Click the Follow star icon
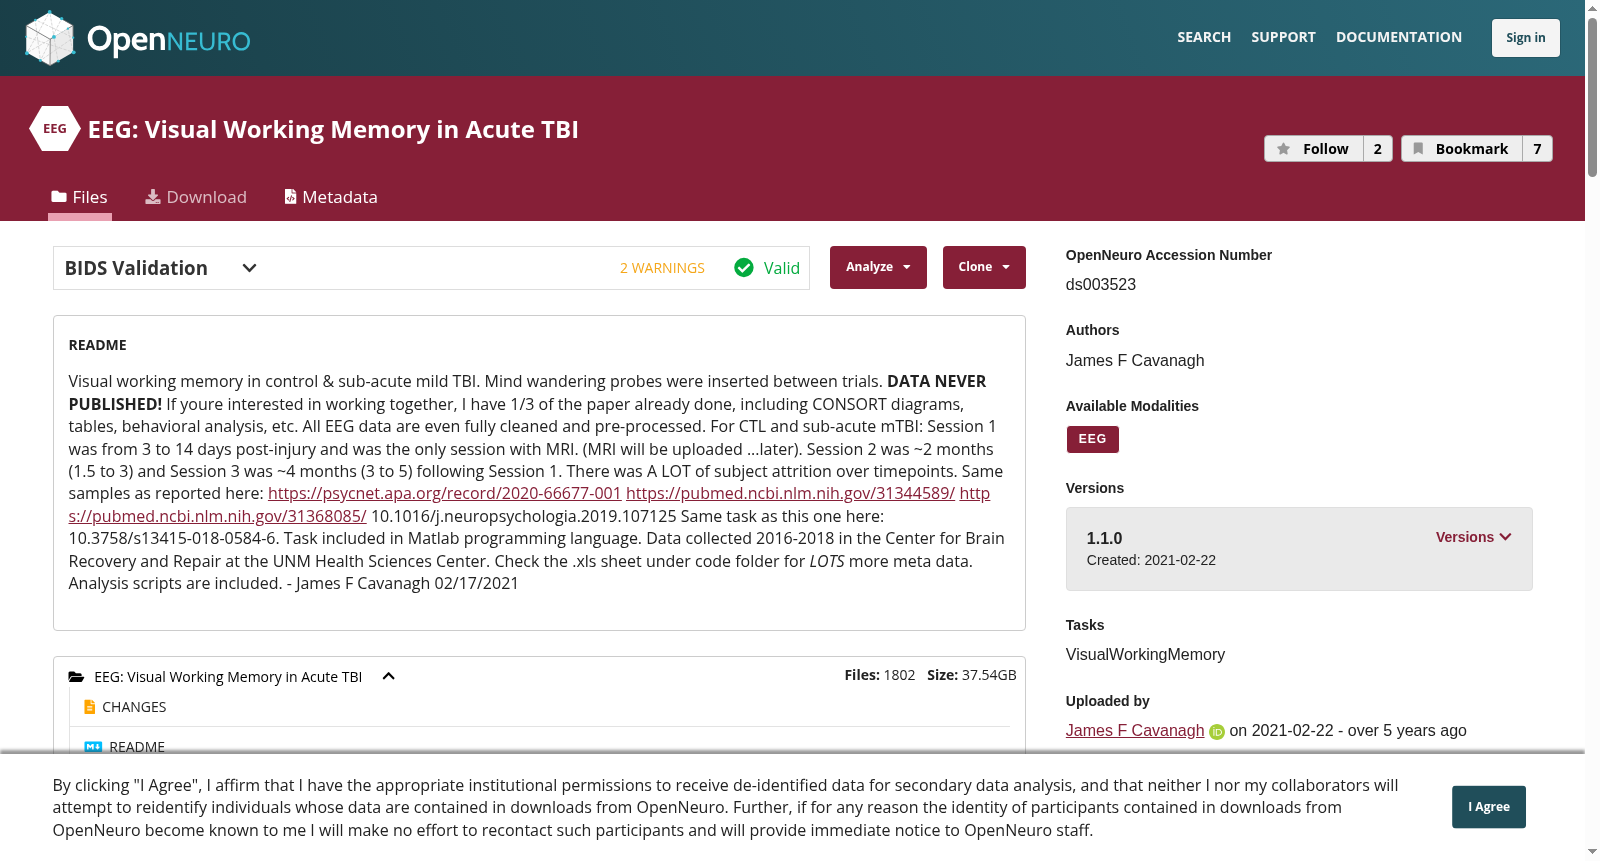This screenshot has height=861, width=1600. [x=1284, y=149]
